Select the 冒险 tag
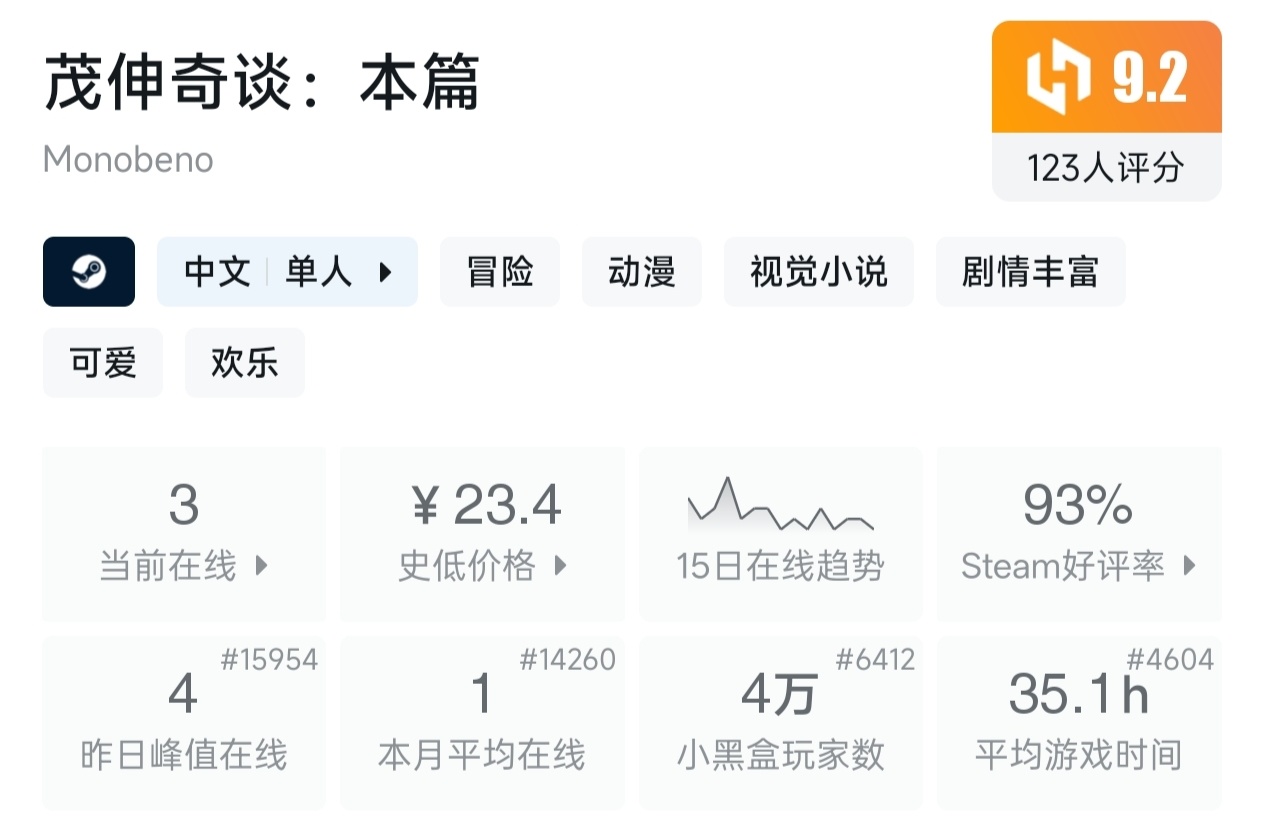1264x827 pixels. pyautogui.click(x=500, y=272)
